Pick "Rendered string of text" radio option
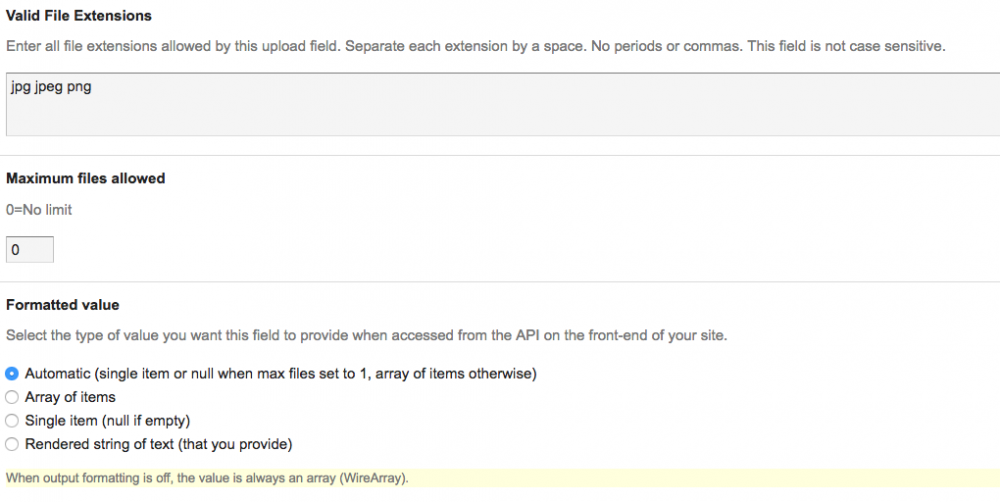This screenshot has width=1000, height=502. [x=12, y=444]
